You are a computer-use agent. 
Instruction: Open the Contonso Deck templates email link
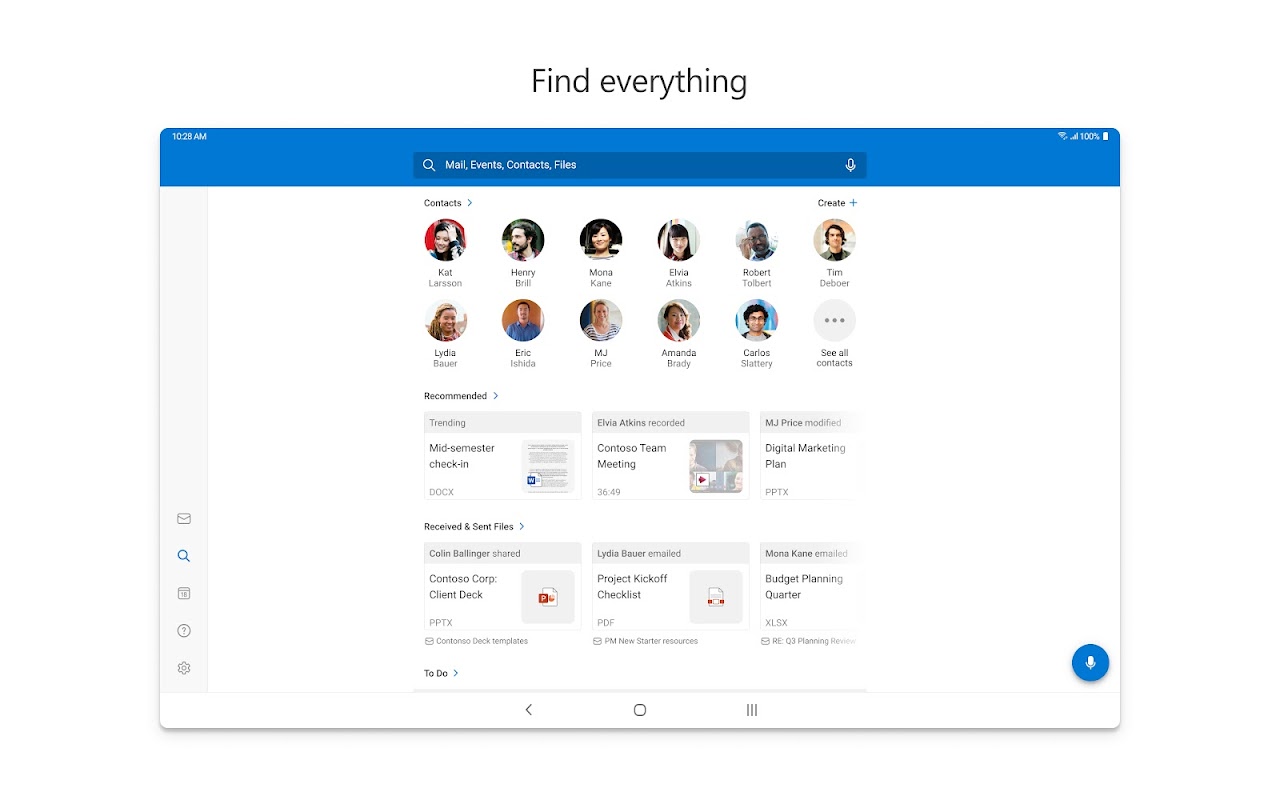point(481,641)
